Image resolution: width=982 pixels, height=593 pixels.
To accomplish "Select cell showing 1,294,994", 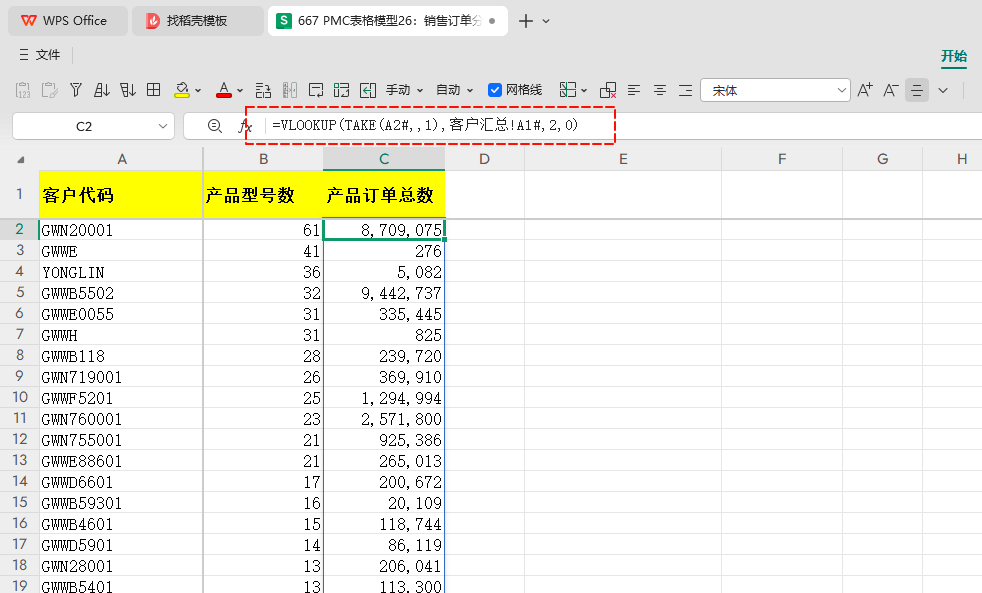I will coord(384,398).
